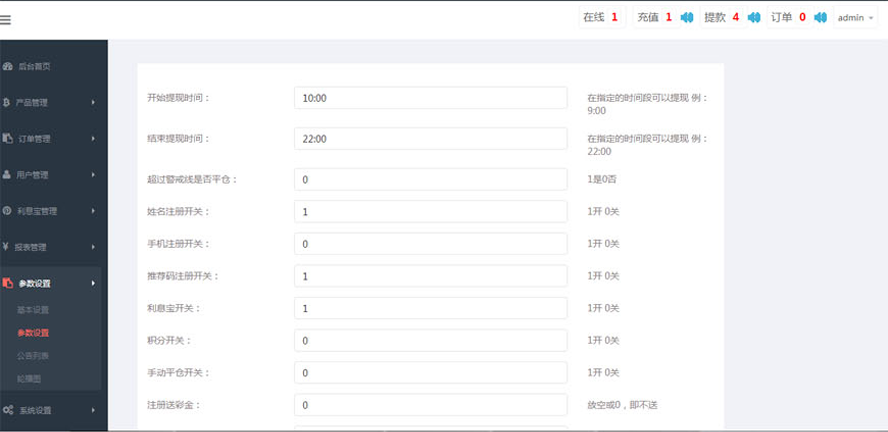Viewport: 888px width, 432px height.
Task: Click the document icon beside 订单管理
Action: tap(7, 138)
